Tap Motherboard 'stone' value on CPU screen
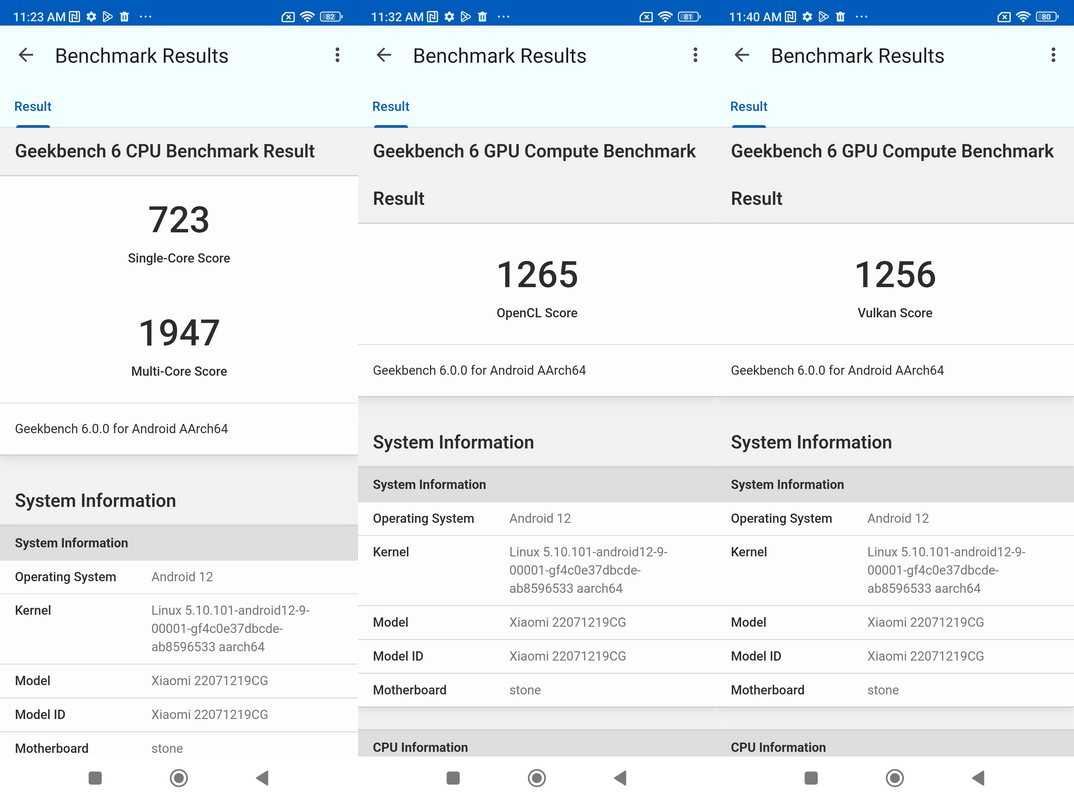The height and width of the screenshot is (800, 1074). coord(167,749)
